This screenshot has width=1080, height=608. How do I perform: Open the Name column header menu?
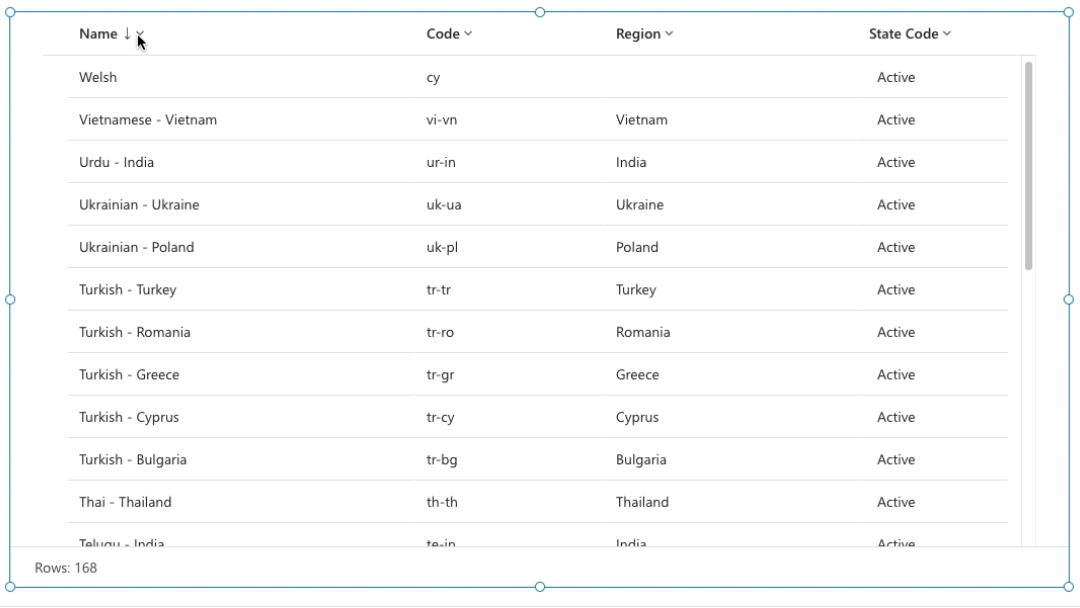point(139,35)
